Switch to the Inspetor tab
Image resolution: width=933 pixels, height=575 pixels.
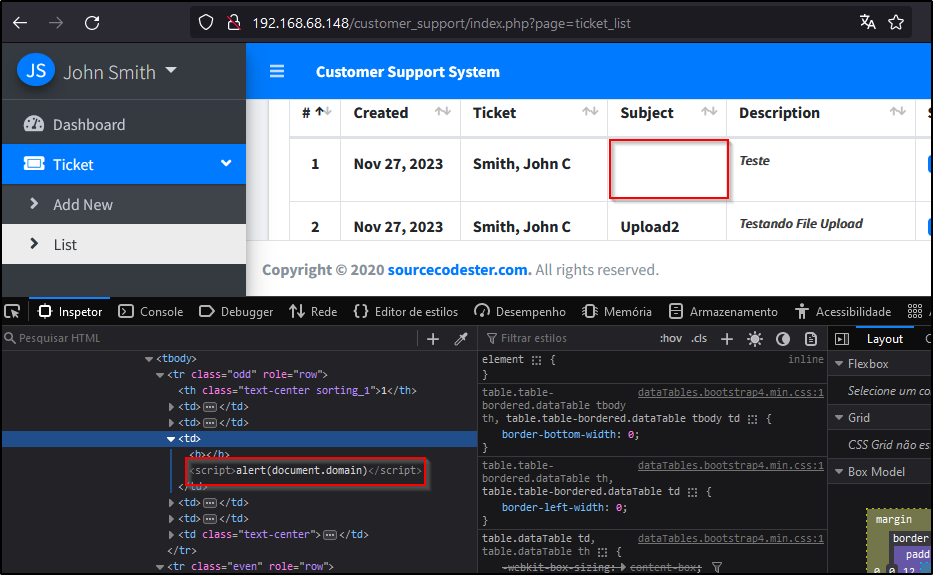pos(70,311)
